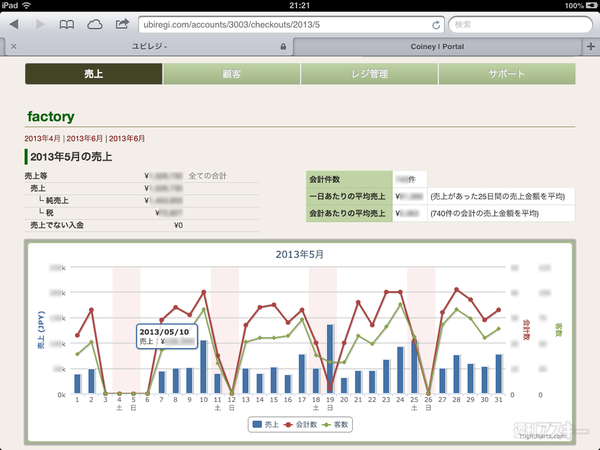Viewport: 600px width, 450px height.
Task: Click the sales bar for day 17
Action: 302,374
